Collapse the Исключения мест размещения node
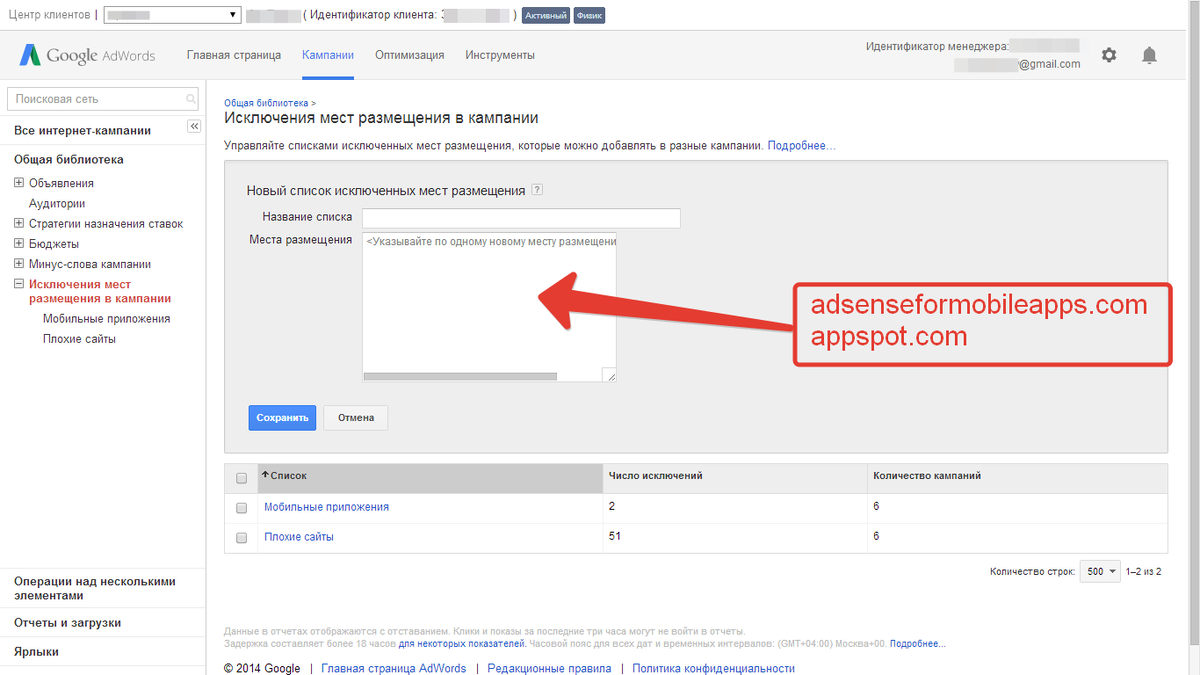1200x675 pixels. (x=19, y=284)
